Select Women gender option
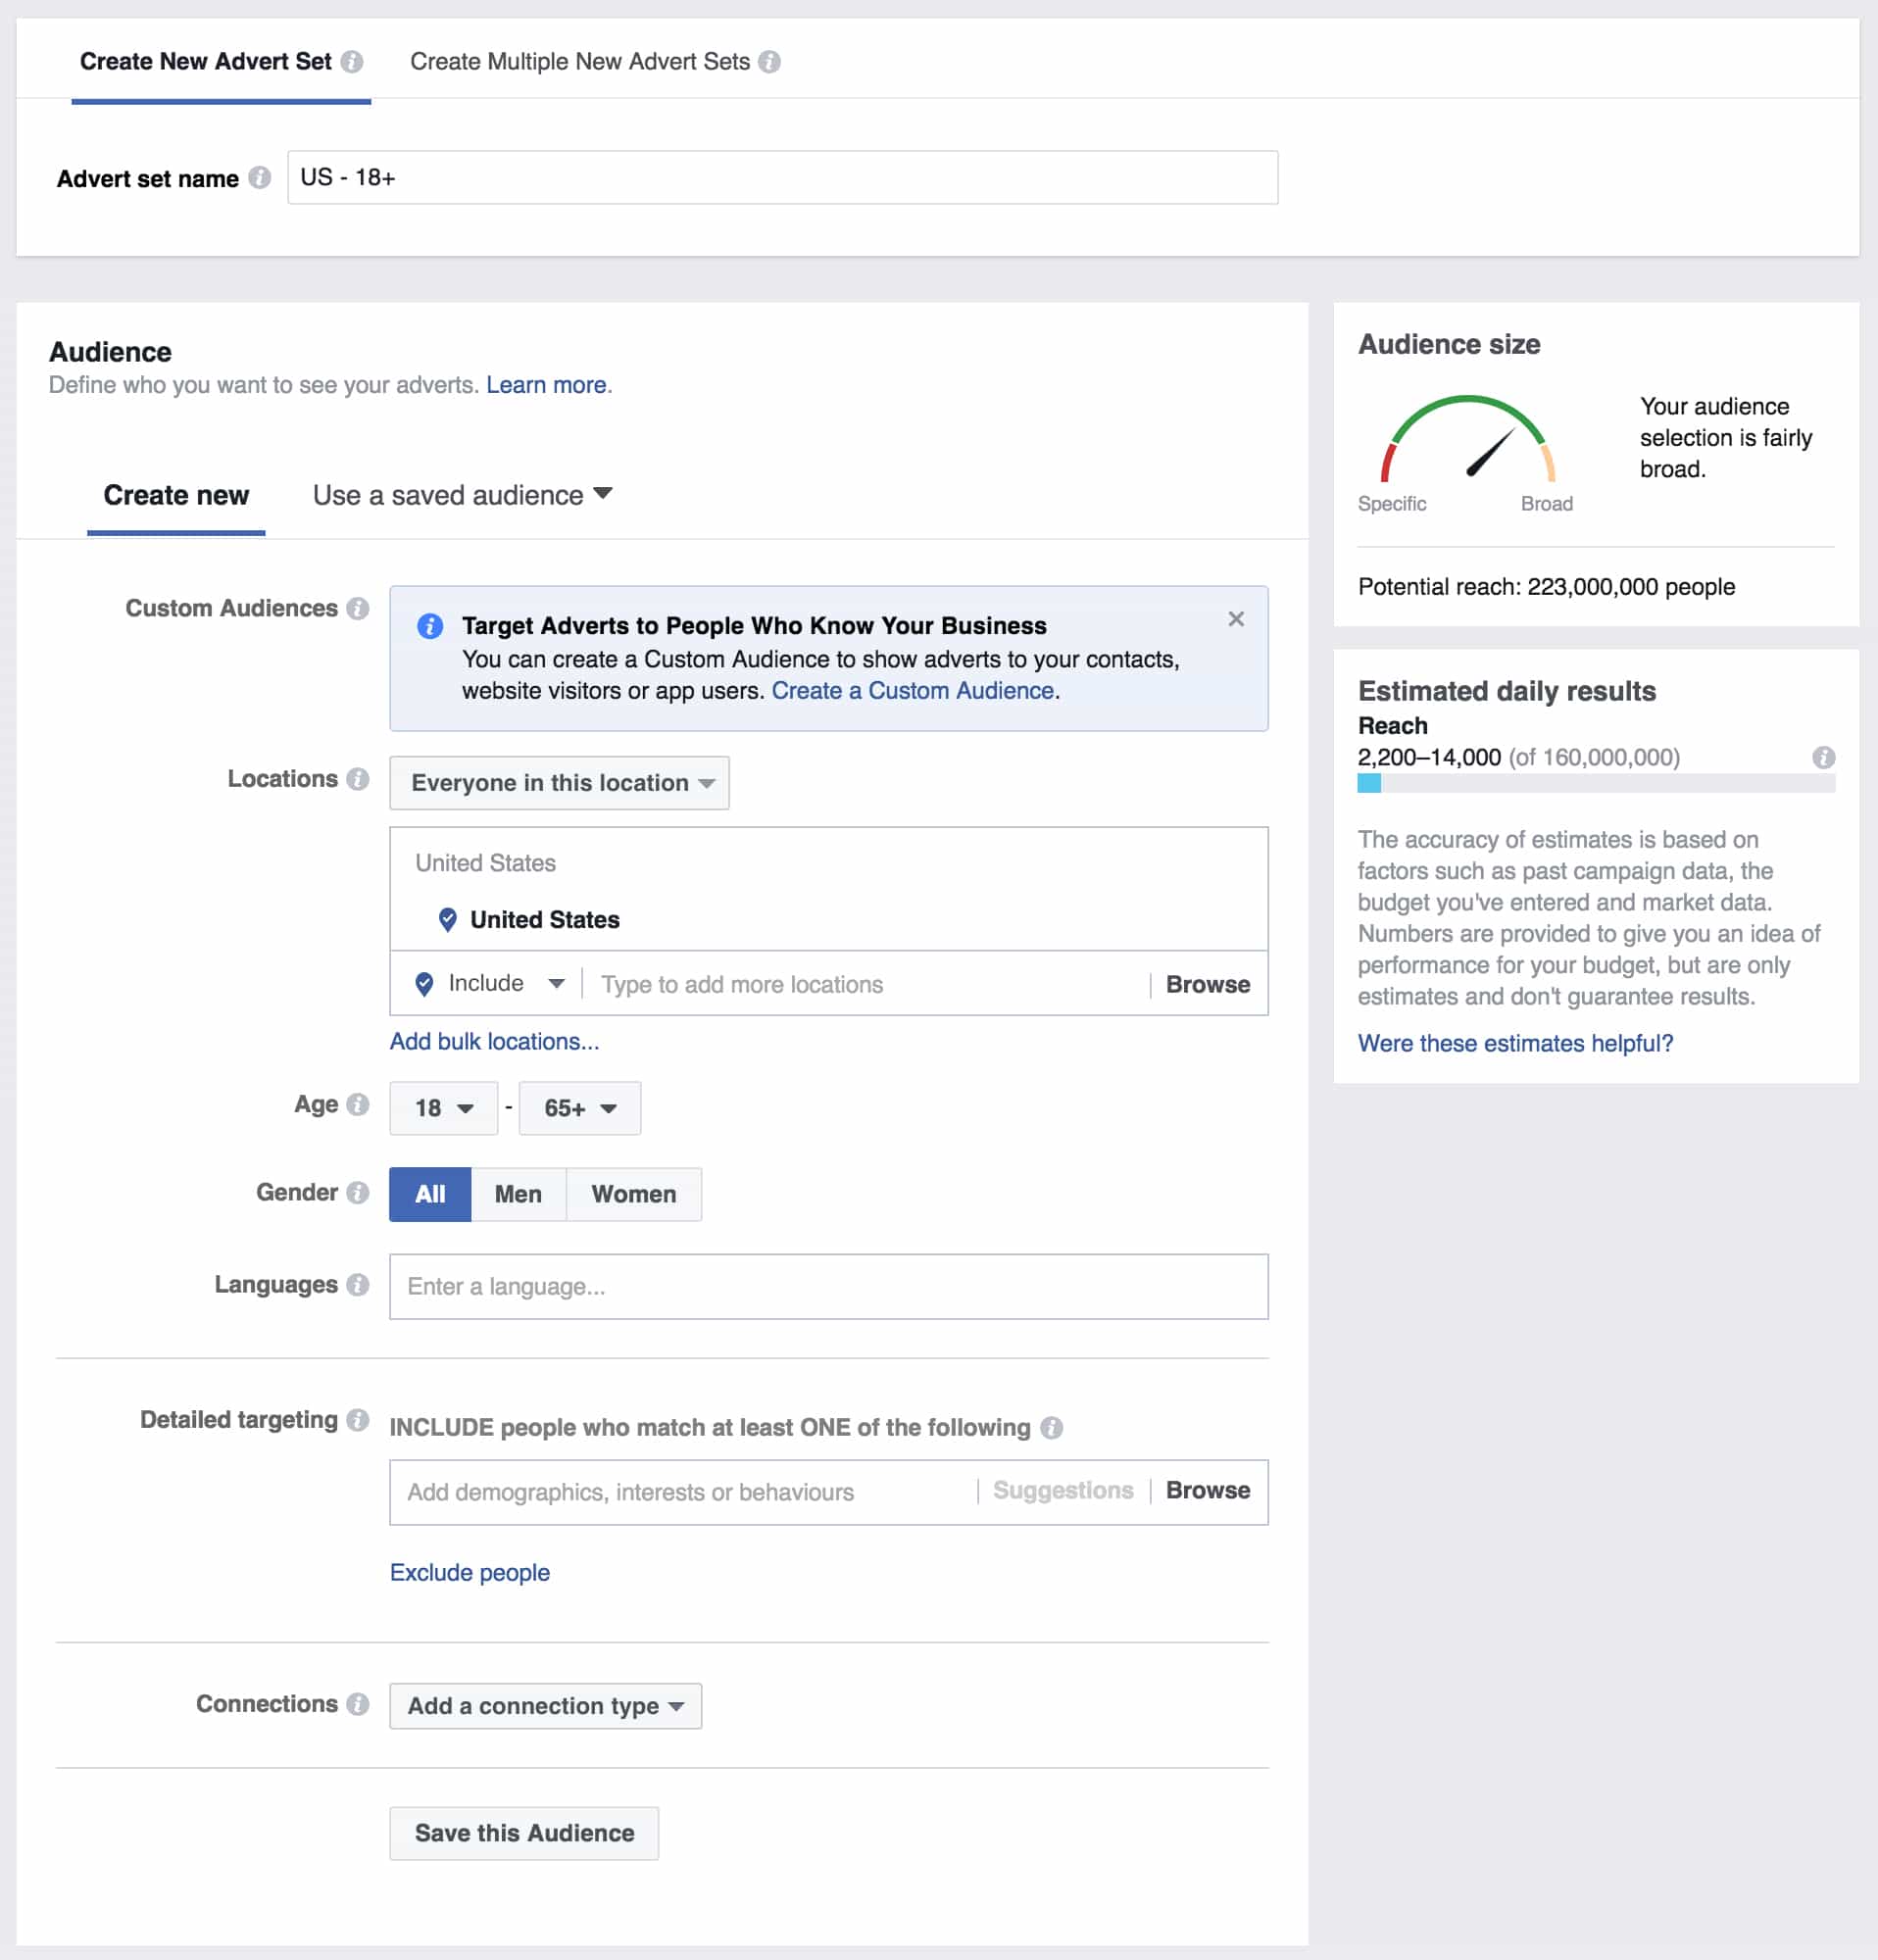The height and width of the screenshot is (1960, 1878). tap(634, 1194)
